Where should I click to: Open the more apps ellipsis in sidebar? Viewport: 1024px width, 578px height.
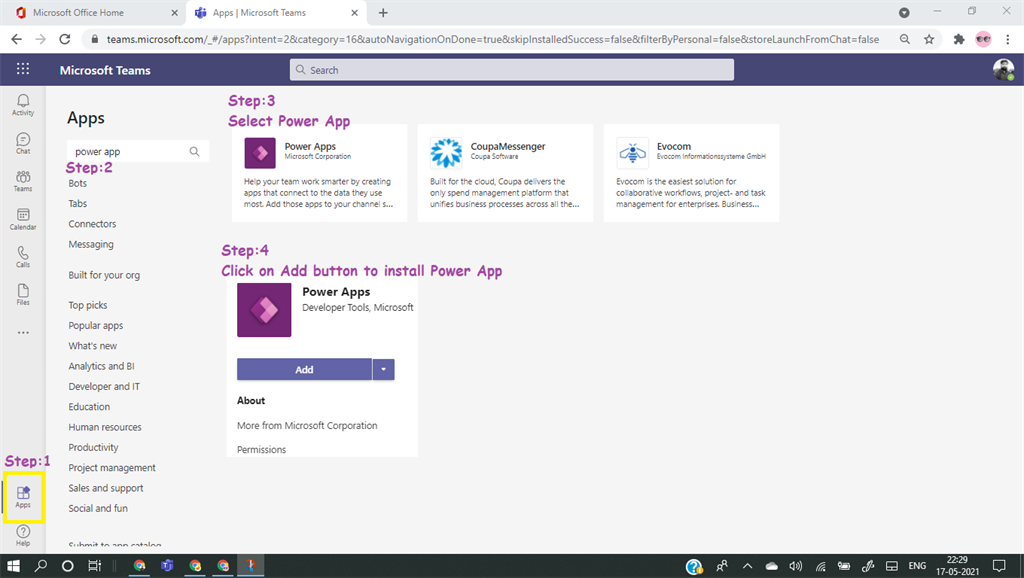pos(22,332)
